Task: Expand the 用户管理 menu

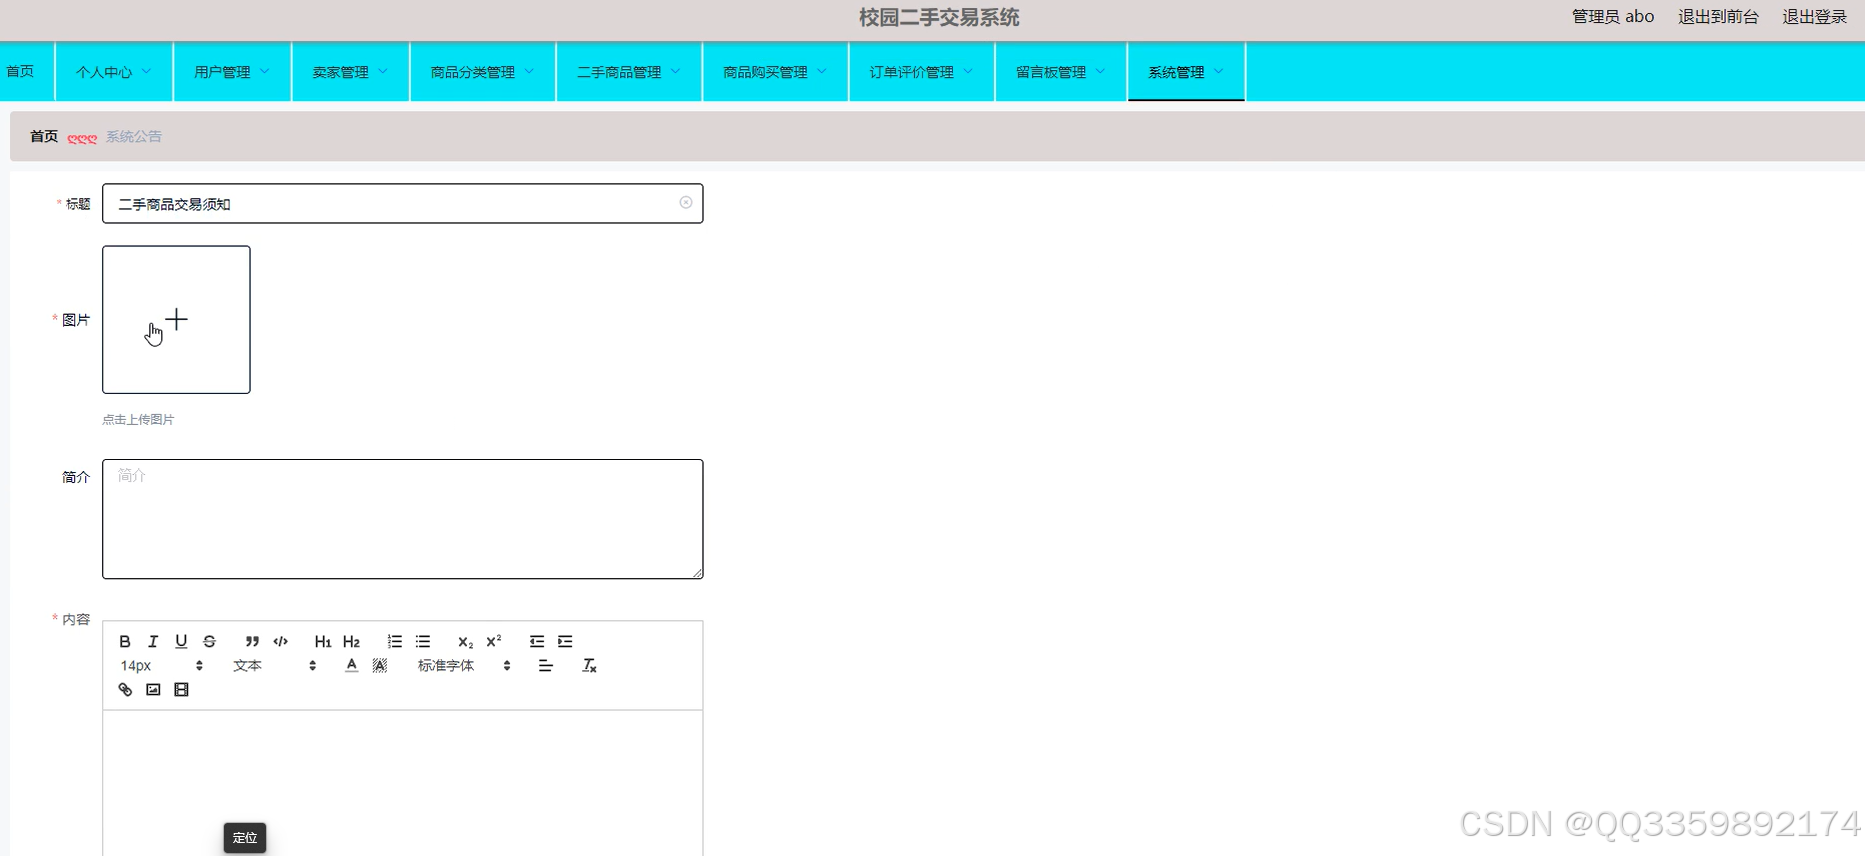Action: point(232,72)
